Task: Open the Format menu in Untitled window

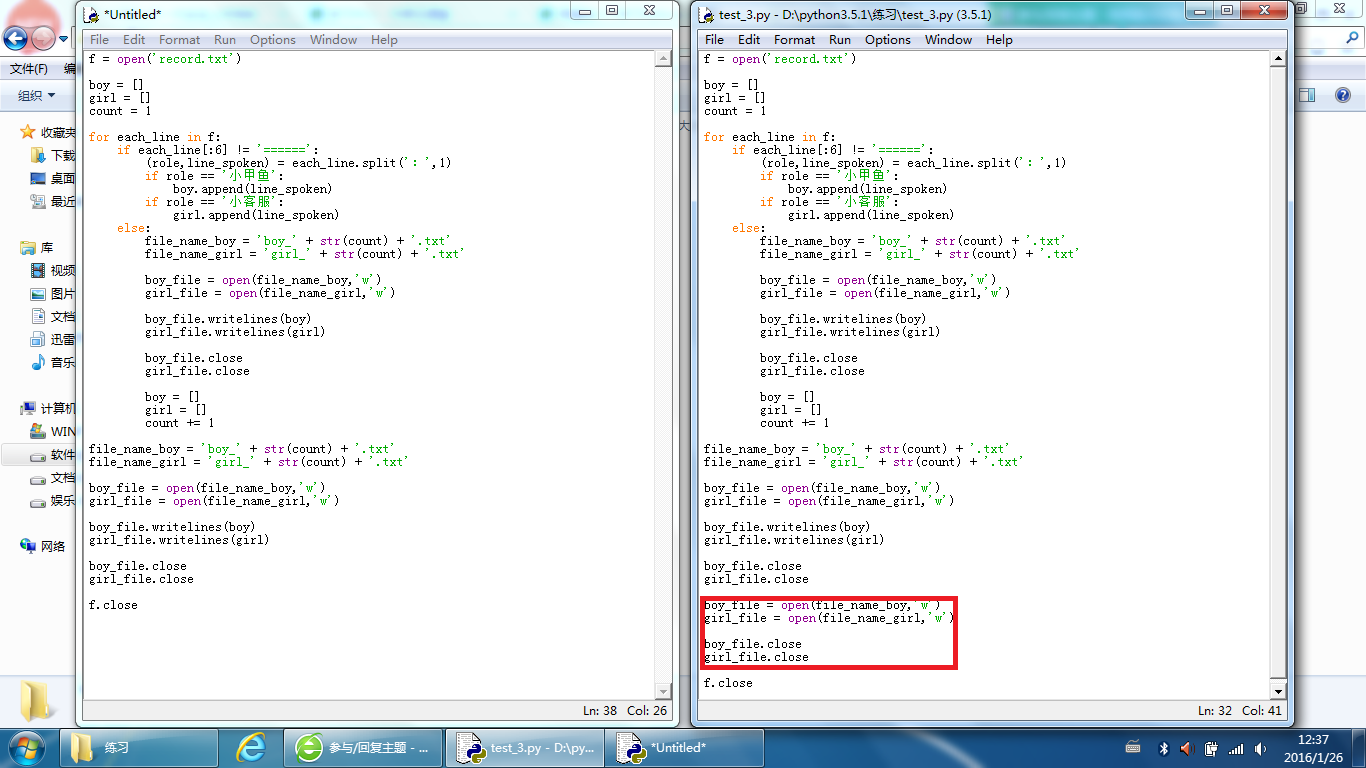Action: (179, 40)
